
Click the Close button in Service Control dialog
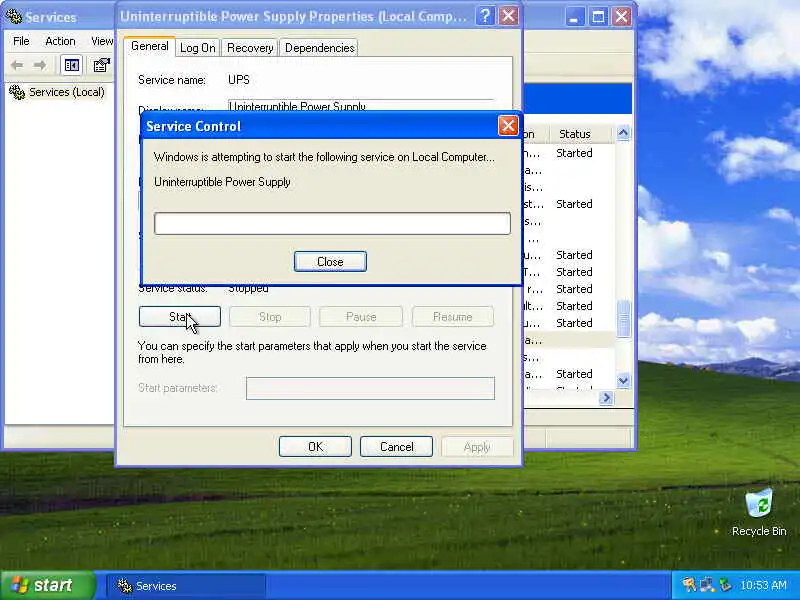point(330,261)
